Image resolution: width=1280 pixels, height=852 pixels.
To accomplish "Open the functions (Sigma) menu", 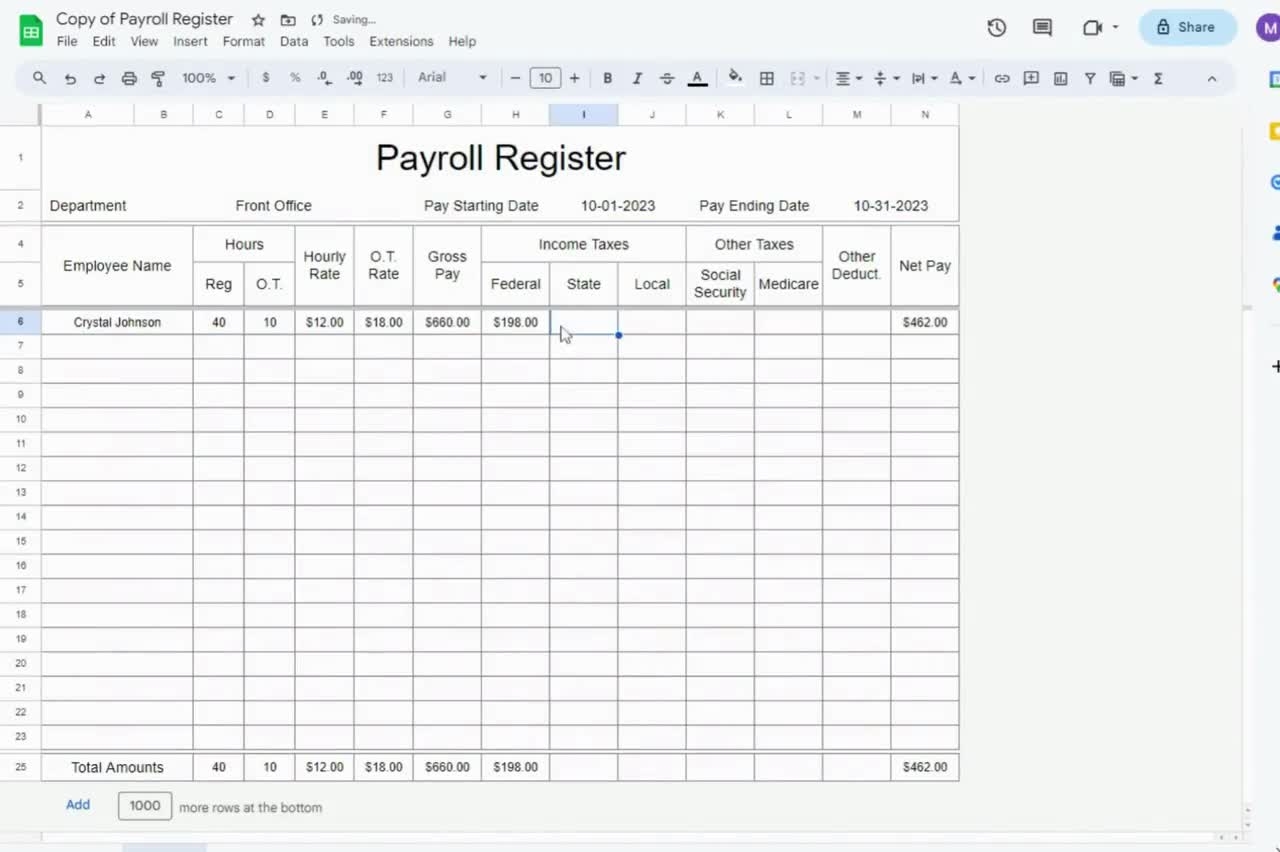I will pyautogui.click(x=1158, y=77).
